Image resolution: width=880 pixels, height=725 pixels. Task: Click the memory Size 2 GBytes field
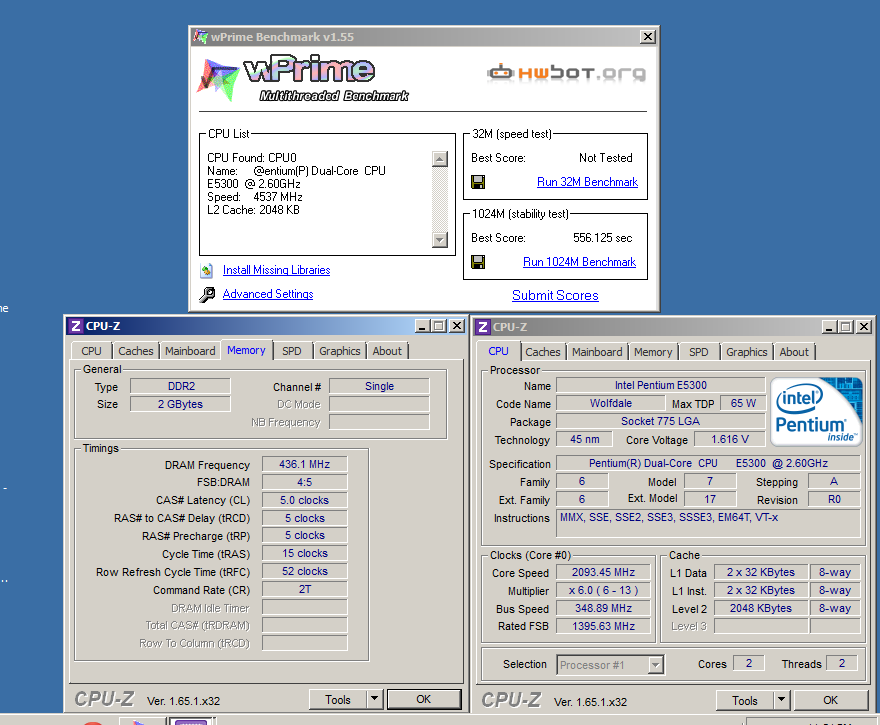point(181,405)
